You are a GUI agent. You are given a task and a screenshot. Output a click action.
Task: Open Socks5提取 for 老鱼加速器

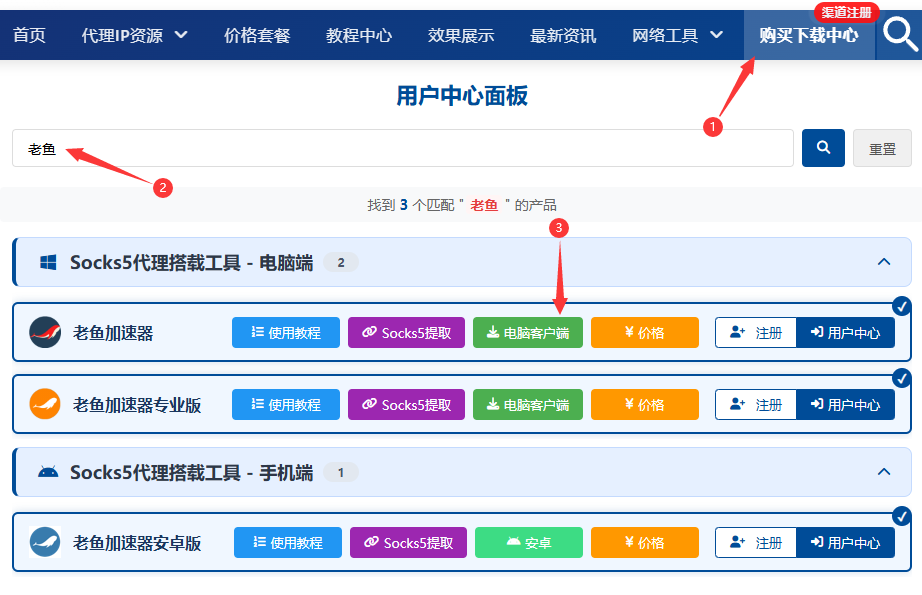[406, 333]
